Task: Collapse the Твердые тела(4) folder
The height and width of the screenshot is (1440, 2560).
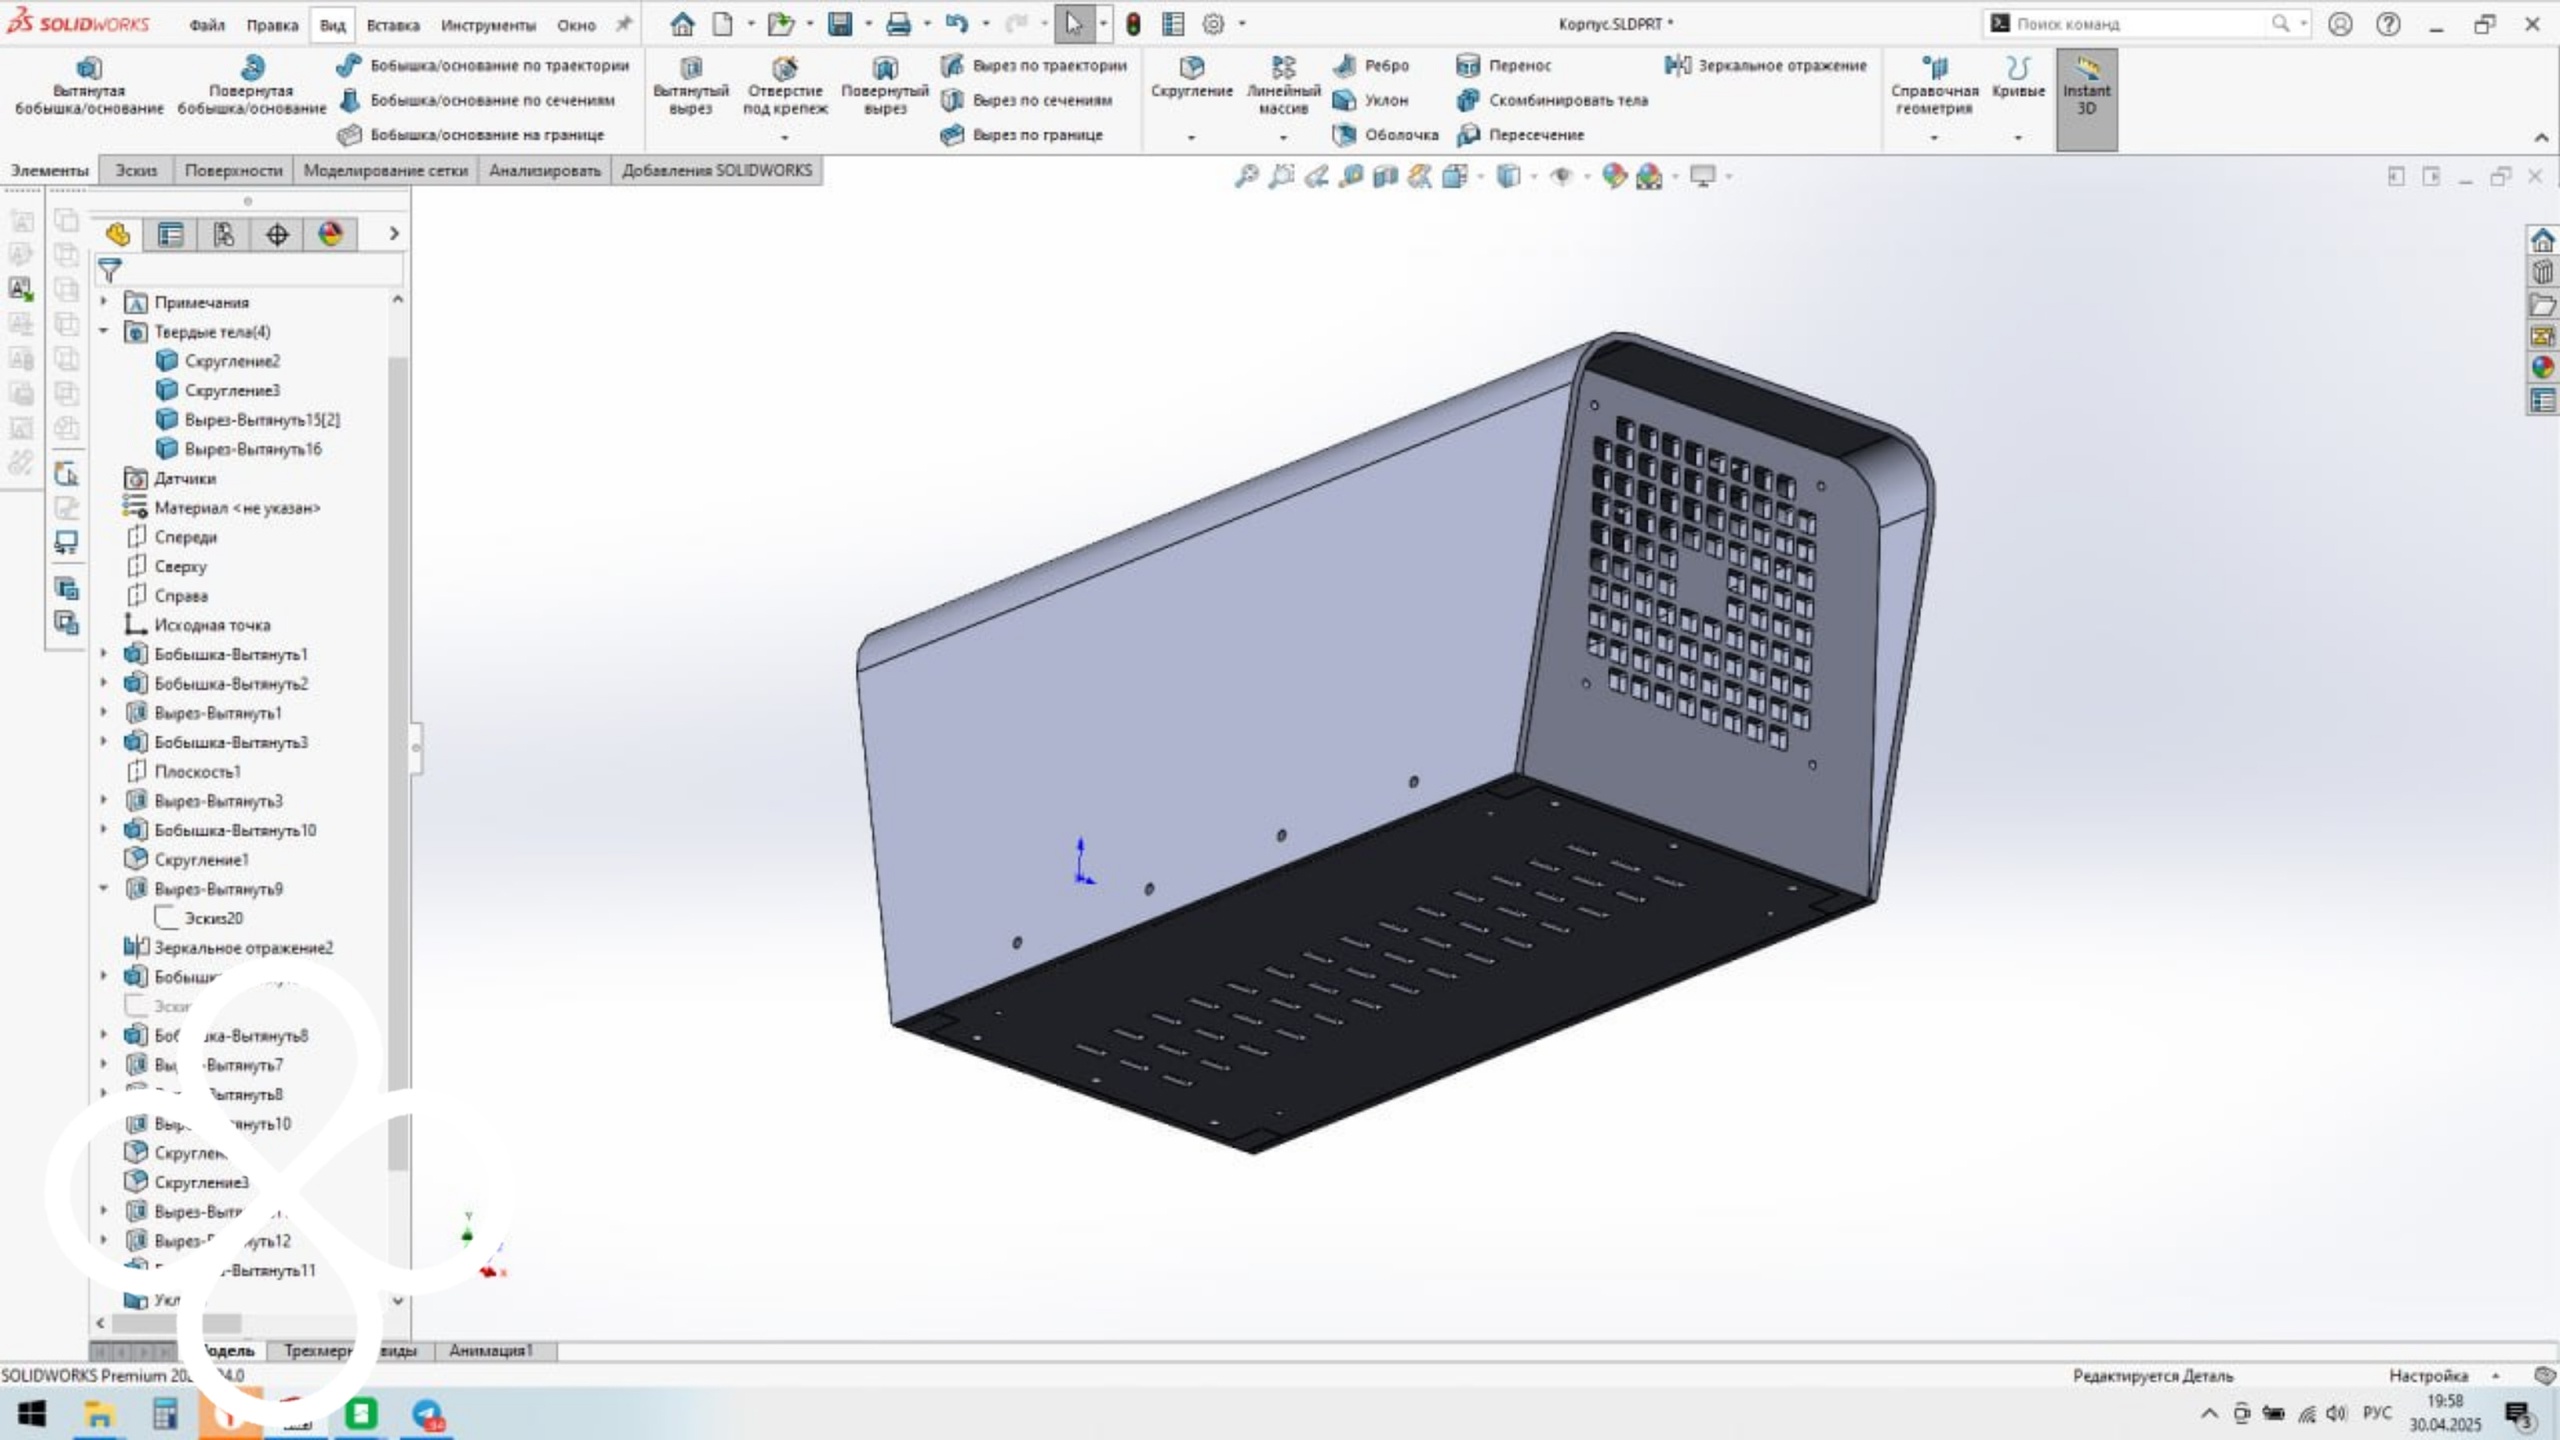Action: [x=104, y=330]
